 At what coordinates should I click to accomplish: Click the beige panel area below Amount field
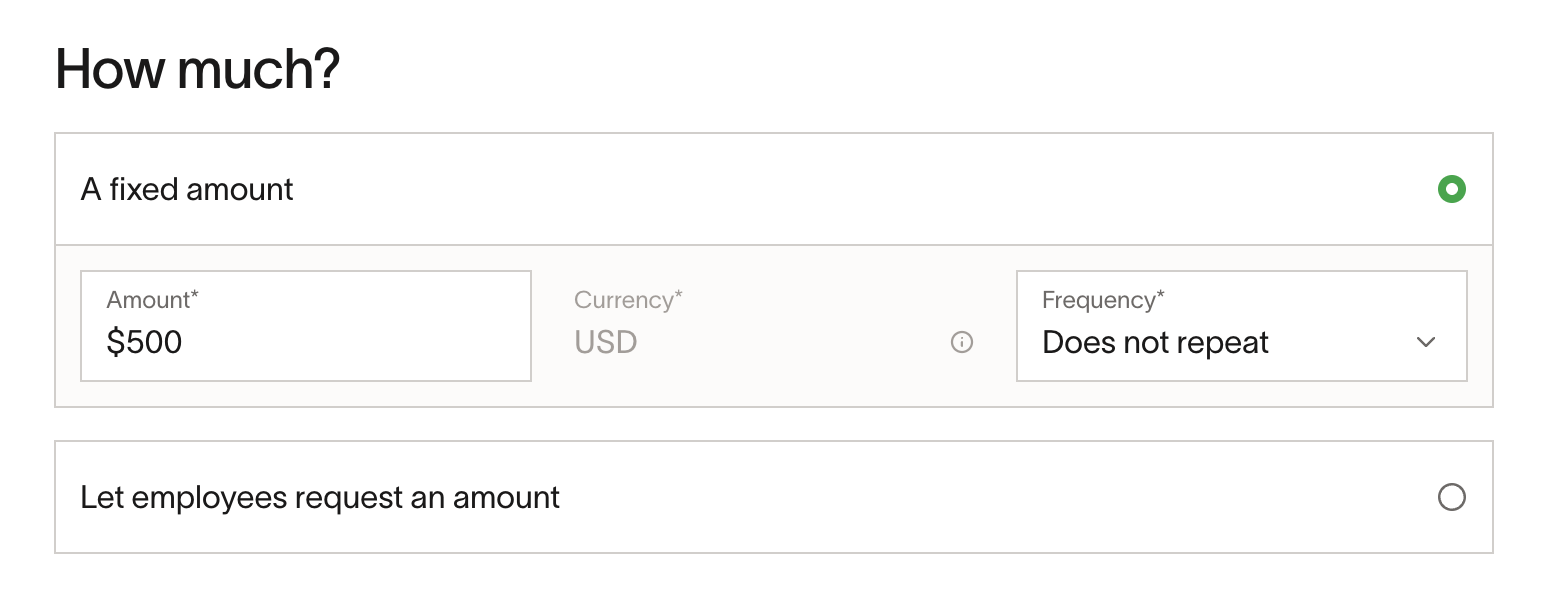pos(306,394)
